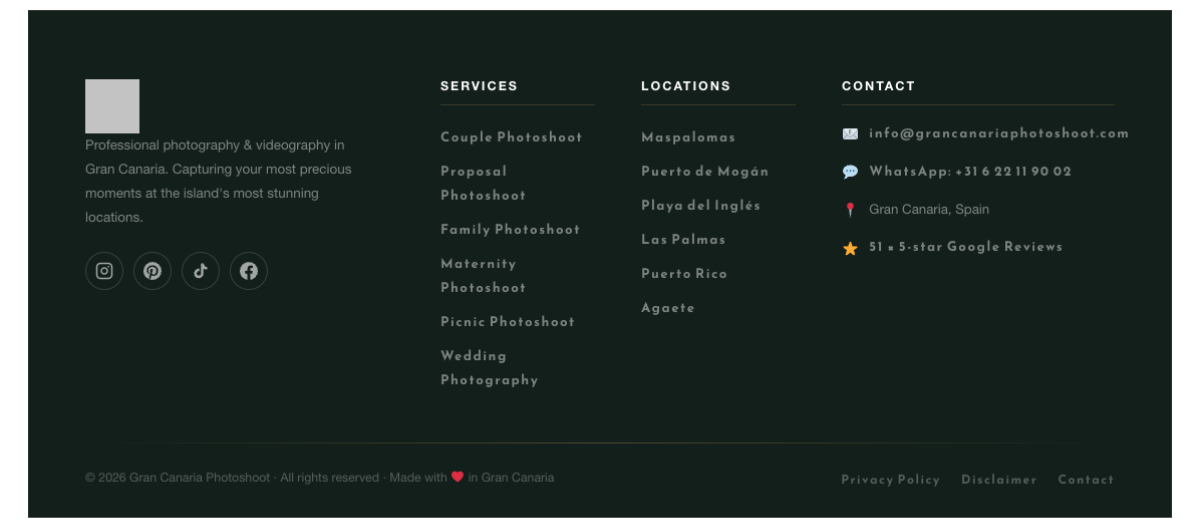Screen dimensions: 1200x526
Task: Open the Facebook page icon
Action: (x=249, y=271)
